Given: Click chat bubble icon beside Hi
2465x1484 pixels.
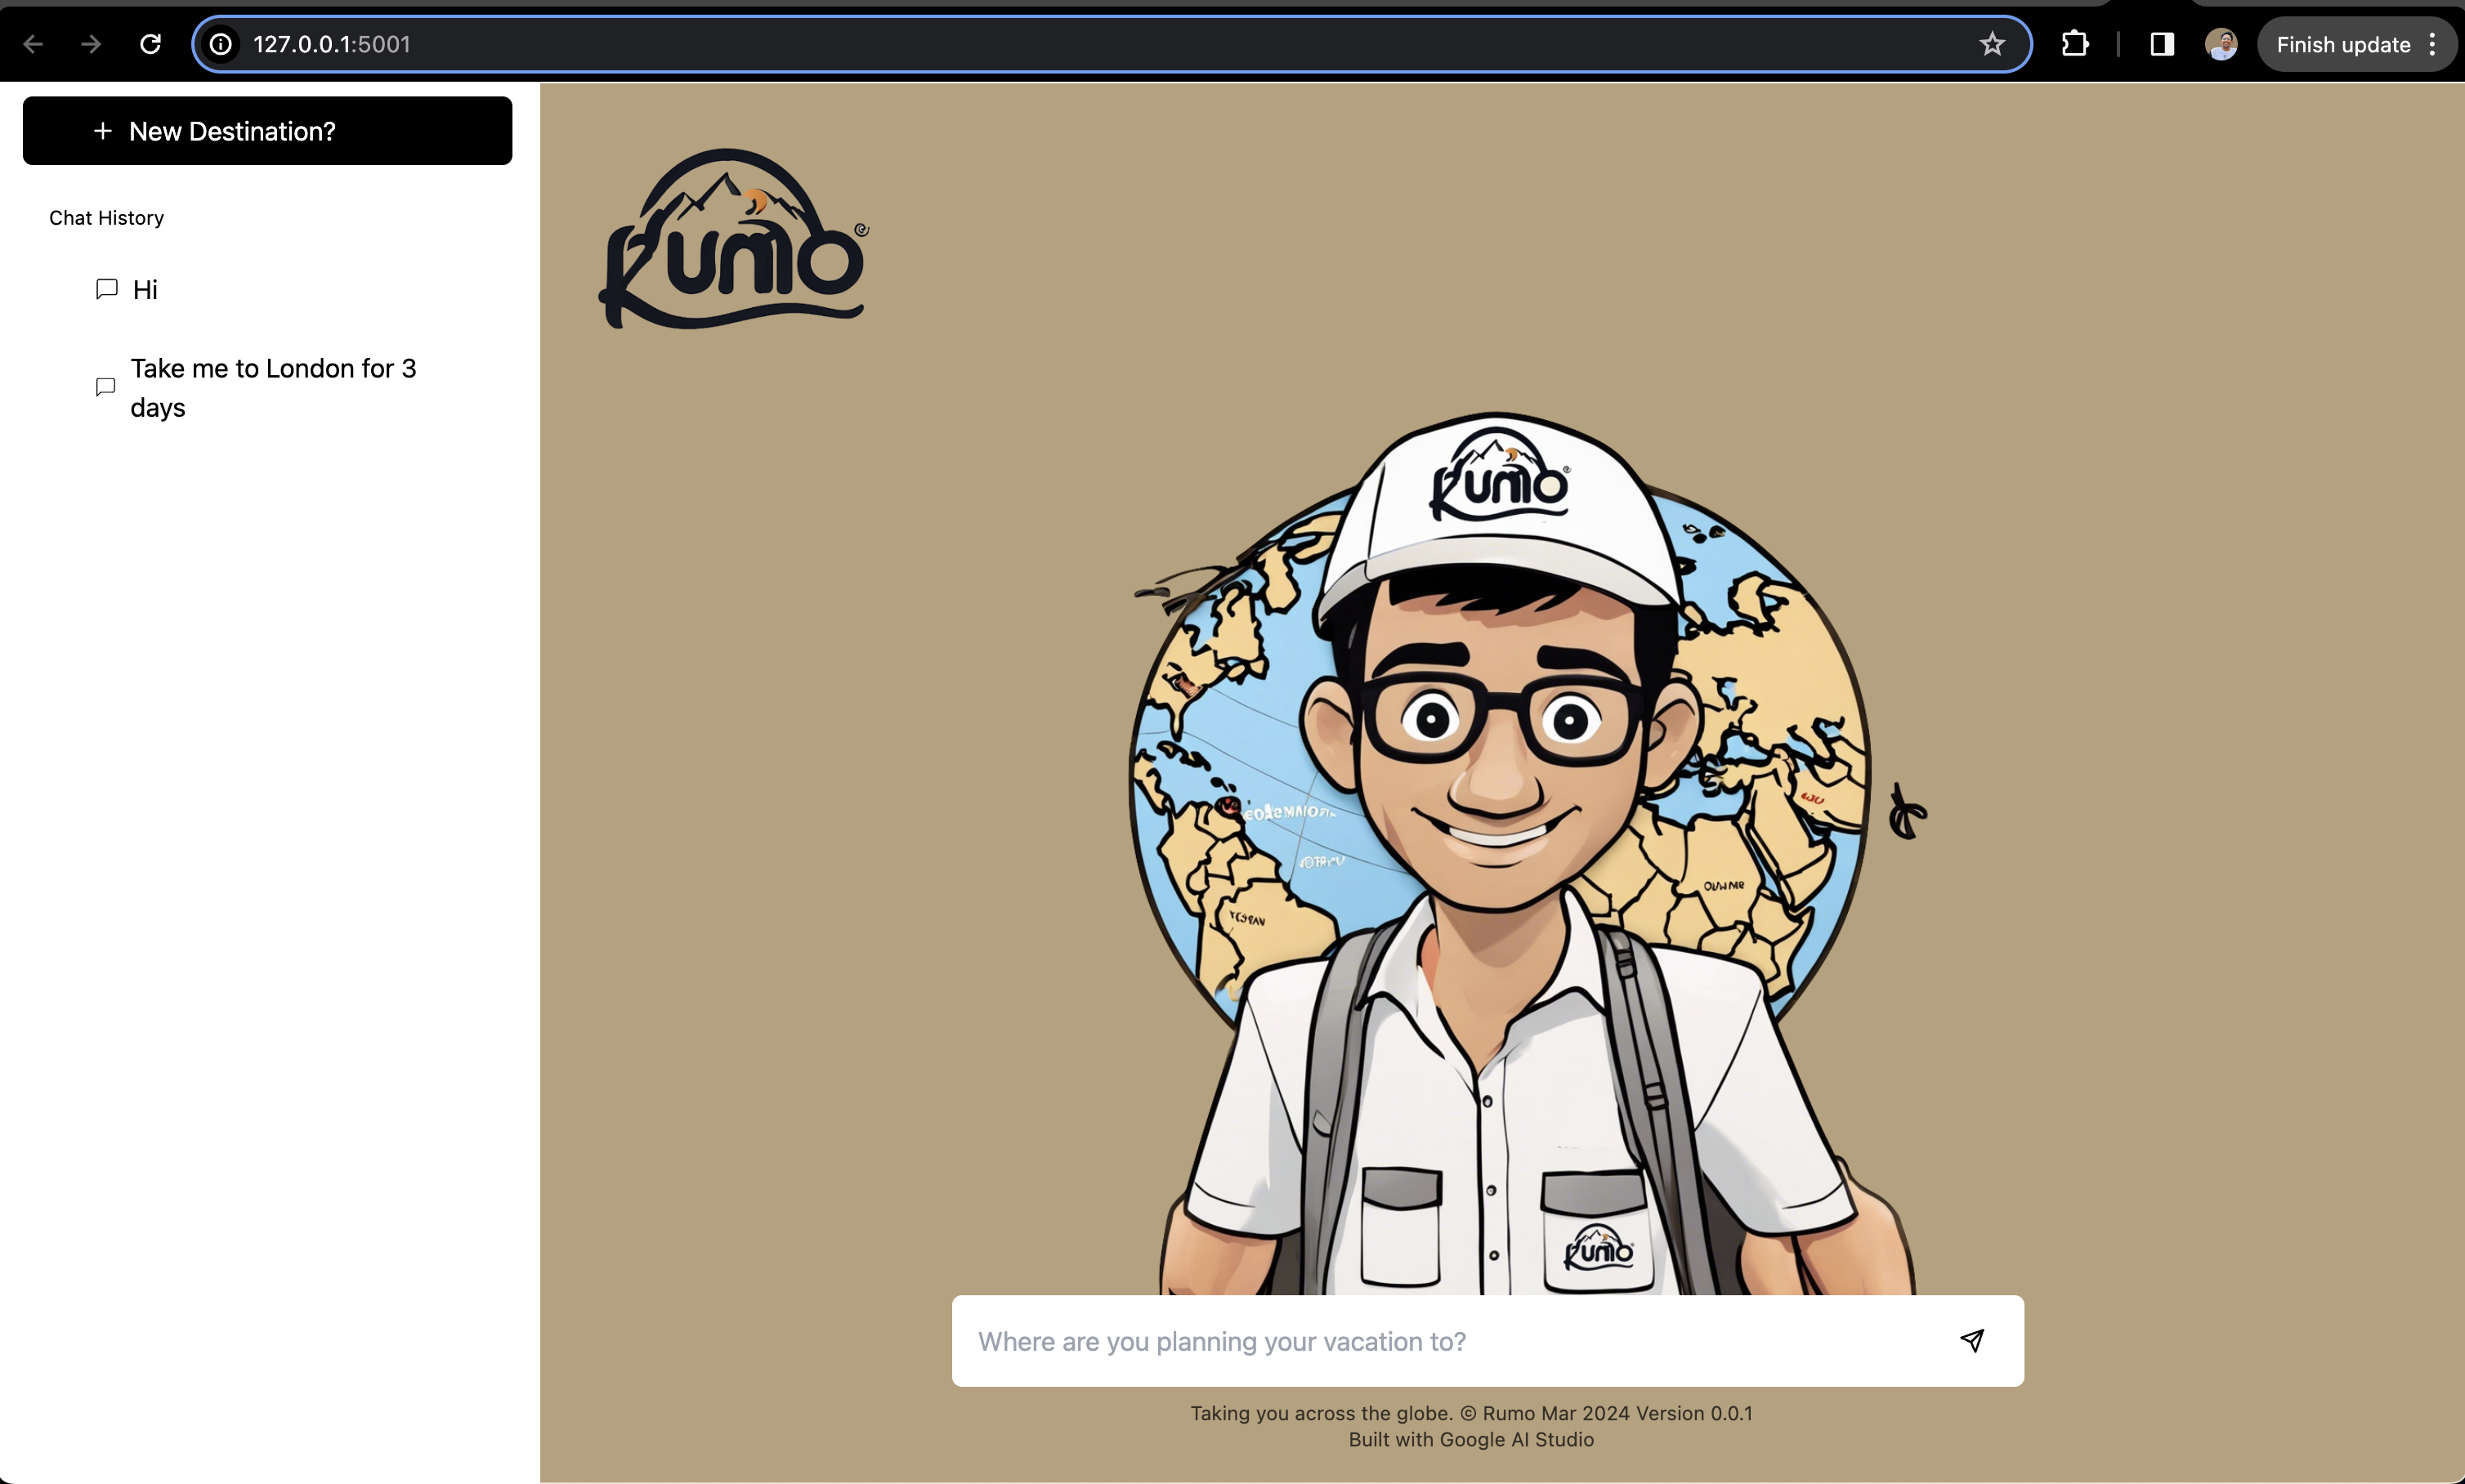Looking at the screenshot, I should [106, 289].
